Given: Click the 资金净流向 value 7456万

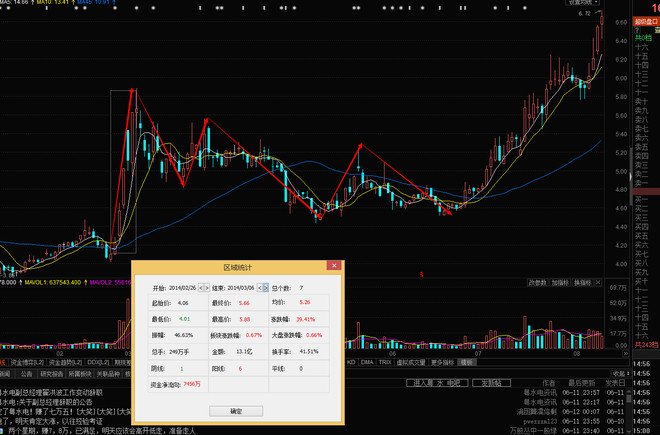Looking at the screenshot, I should point(192,384).
